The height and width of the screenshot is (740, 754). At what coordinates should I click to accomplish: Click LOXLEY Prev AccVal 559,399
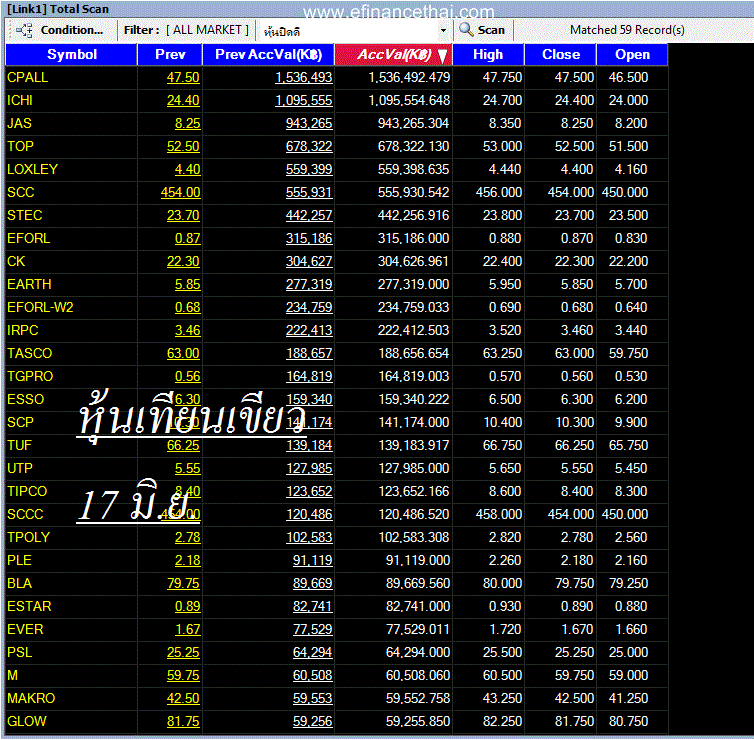pyautogui.click(x=309, y=170)
